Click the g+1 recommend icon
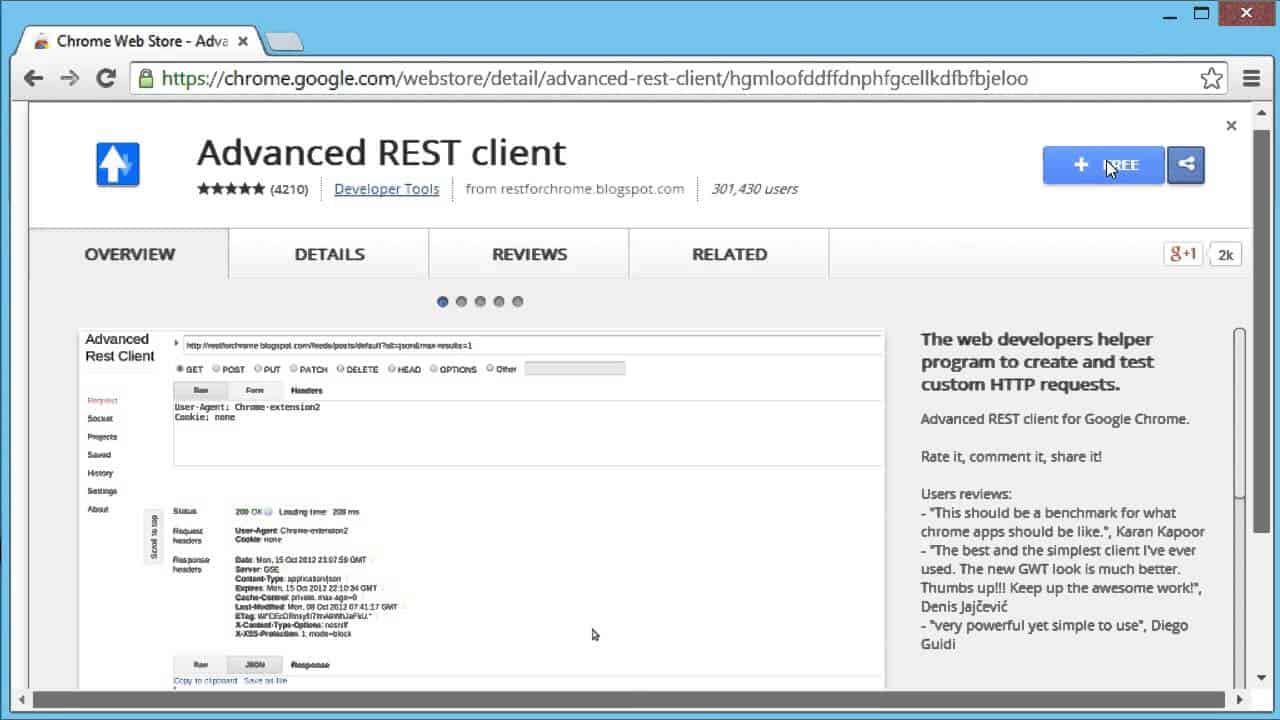Screen dimensions: 1280x720 coord(1184,253)
